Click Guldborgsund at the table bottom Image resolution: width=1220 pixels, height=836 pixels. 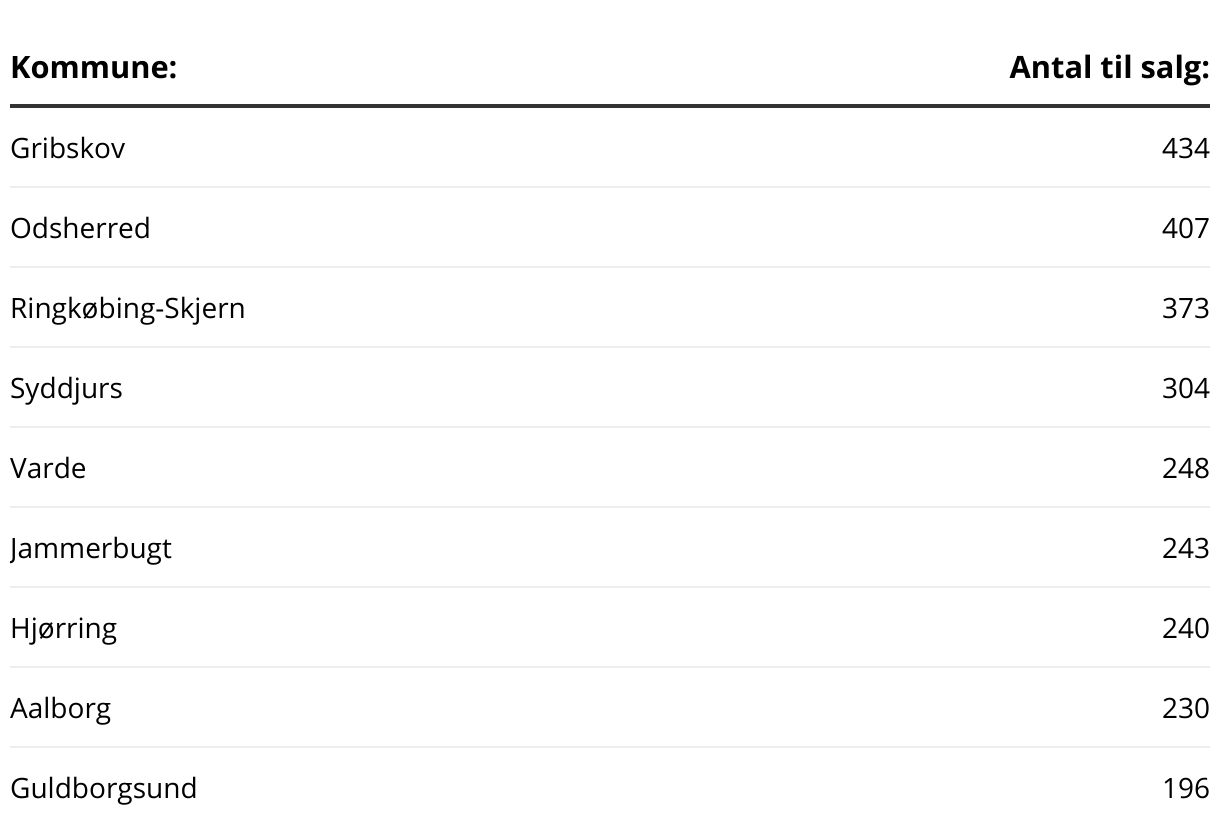tap(104, 788)
